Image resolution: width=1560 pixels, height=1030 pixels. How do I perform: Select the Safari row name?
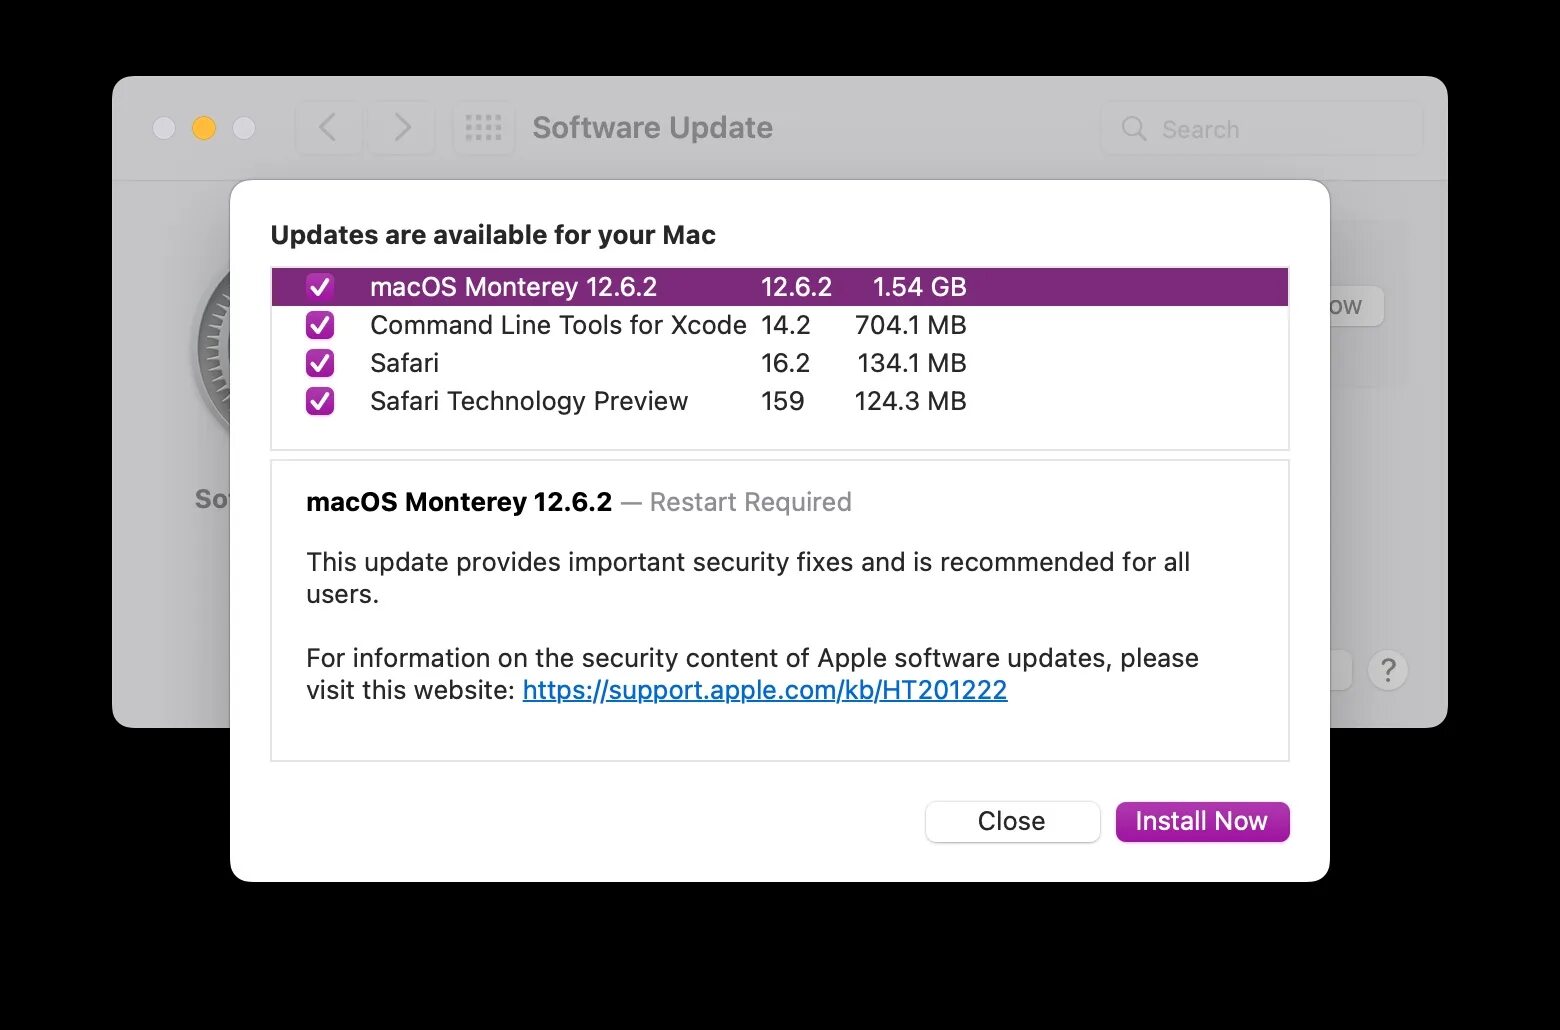point(404,363)
